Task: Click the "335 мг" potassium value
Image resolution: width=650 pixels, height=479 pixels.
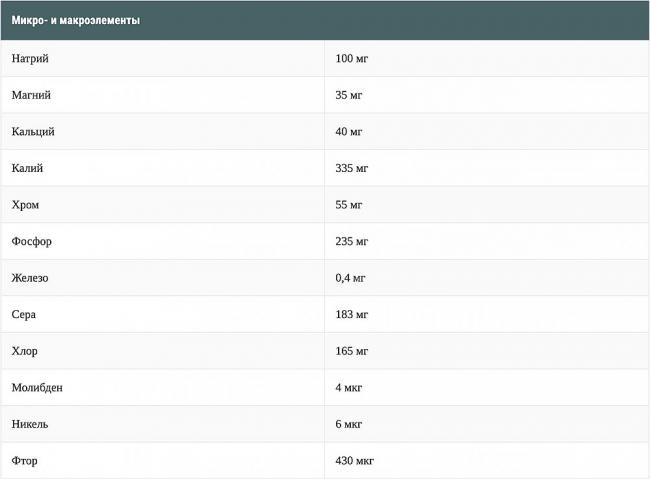Action: [x=352, y=168]
